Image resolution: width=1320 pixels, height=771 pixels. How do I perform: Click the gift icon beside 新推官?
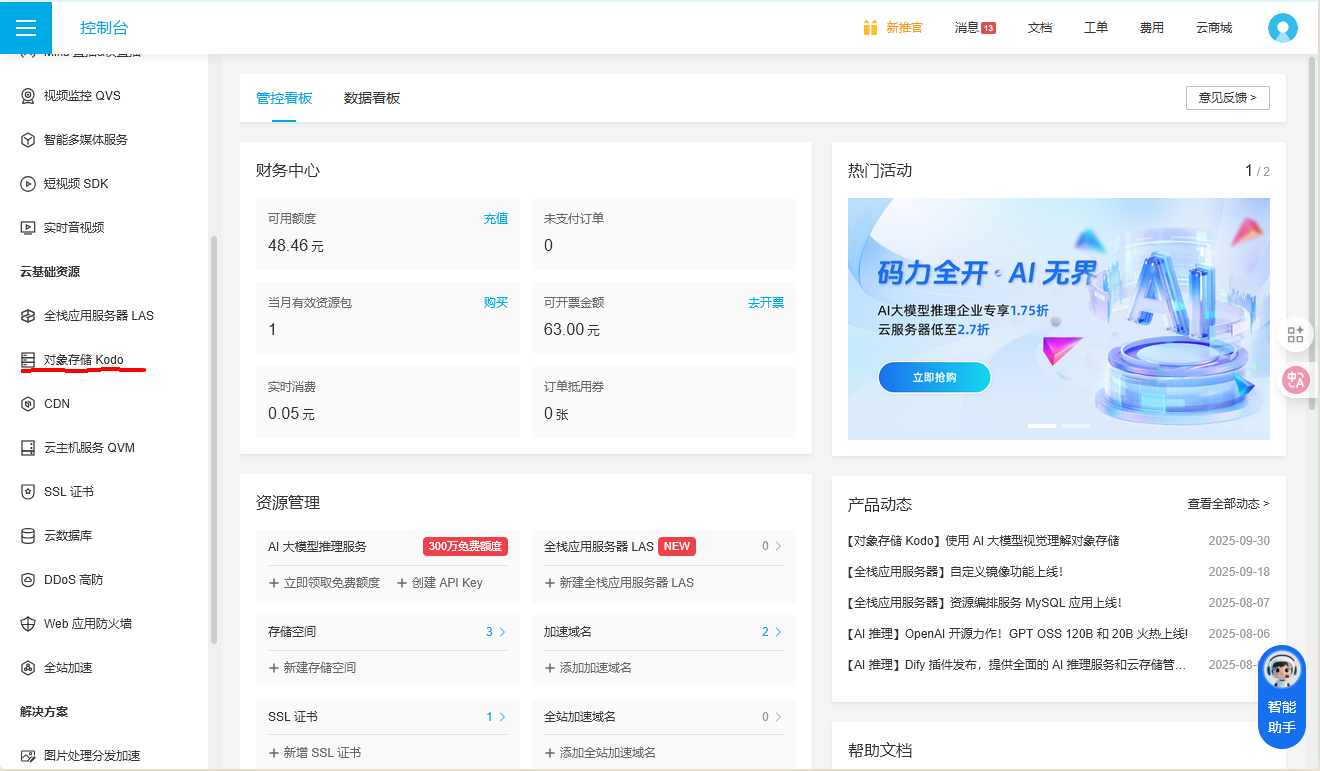pyautogui.click(x=870, y=28)
